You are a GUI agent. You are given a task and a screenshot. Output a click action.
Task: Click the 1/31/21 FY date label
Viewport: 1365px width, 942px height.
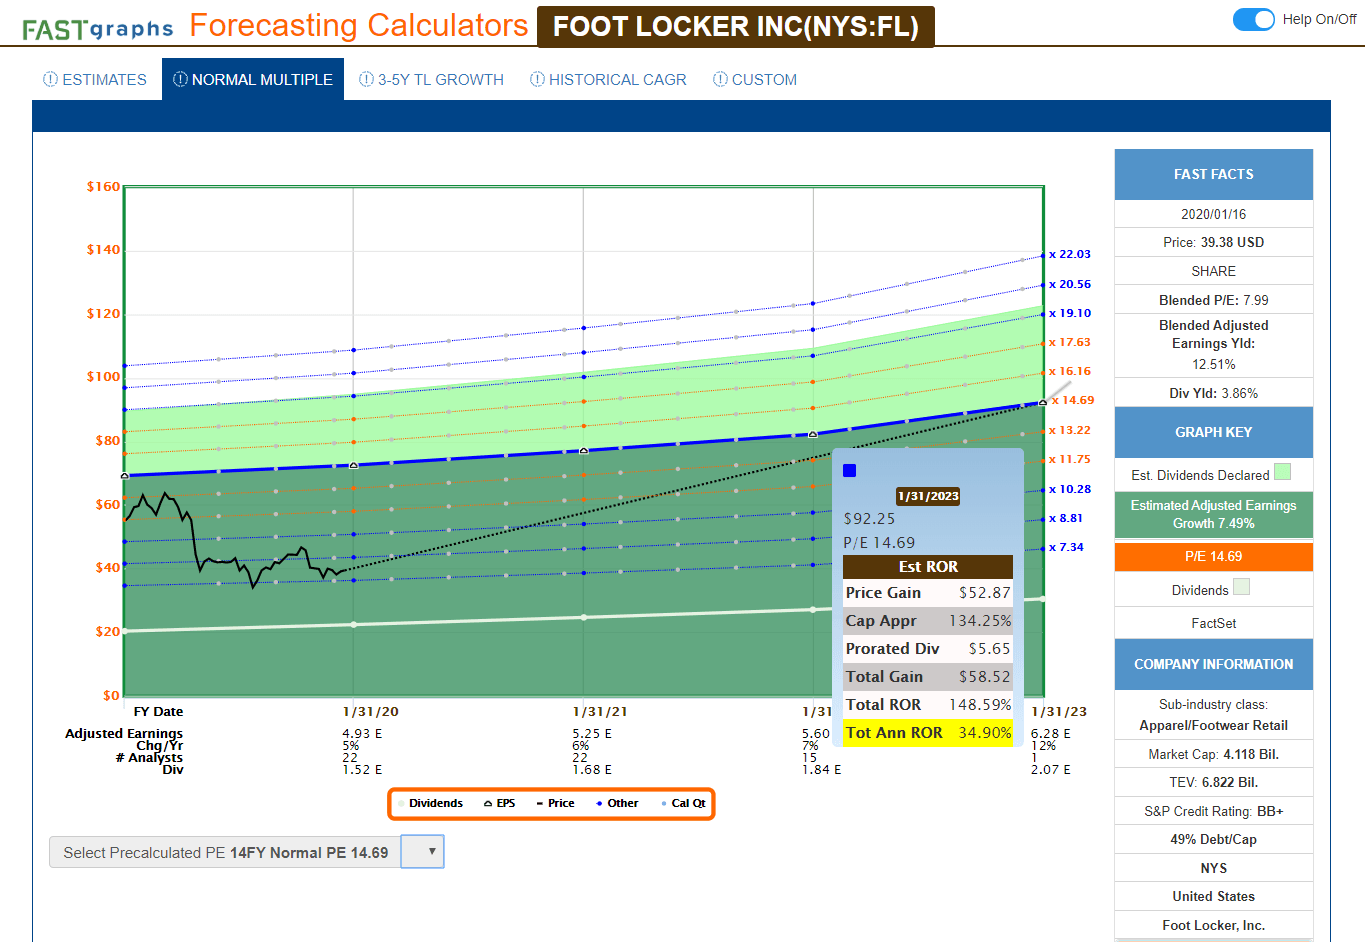click(600, 712)
